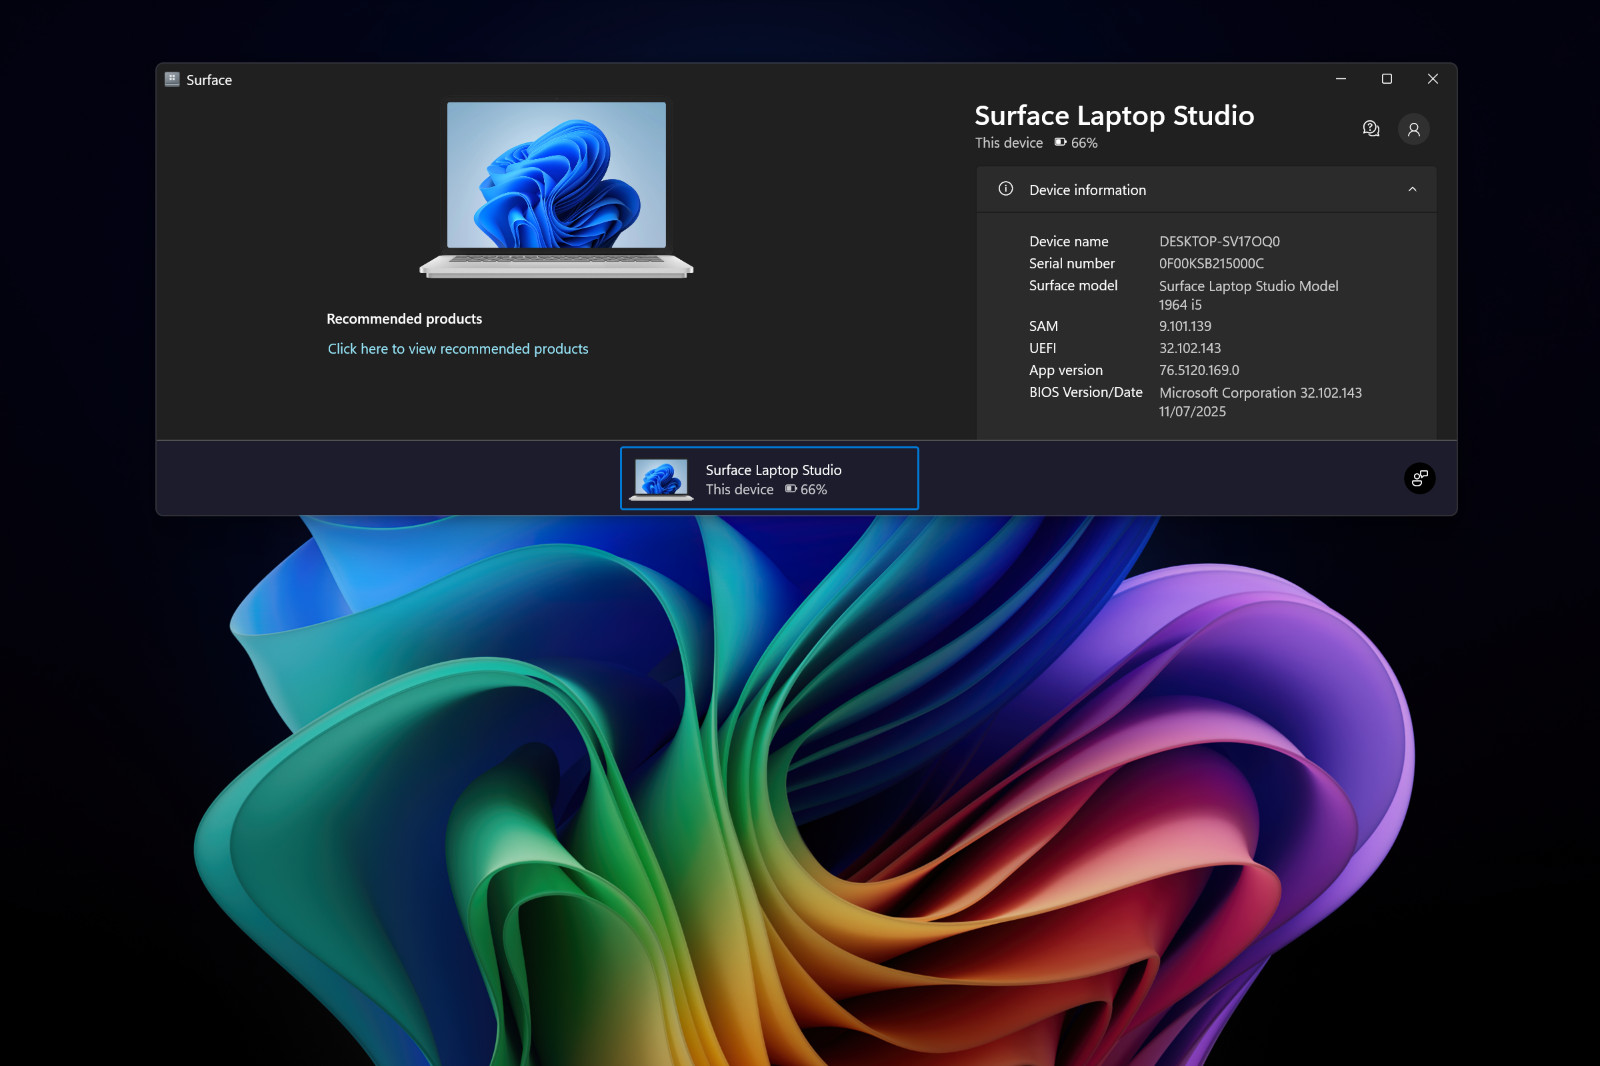Viewport: 1600px width, 1066px height.
Task: Click the '66%' battery level under the heading
Action: coord(1084,143)
